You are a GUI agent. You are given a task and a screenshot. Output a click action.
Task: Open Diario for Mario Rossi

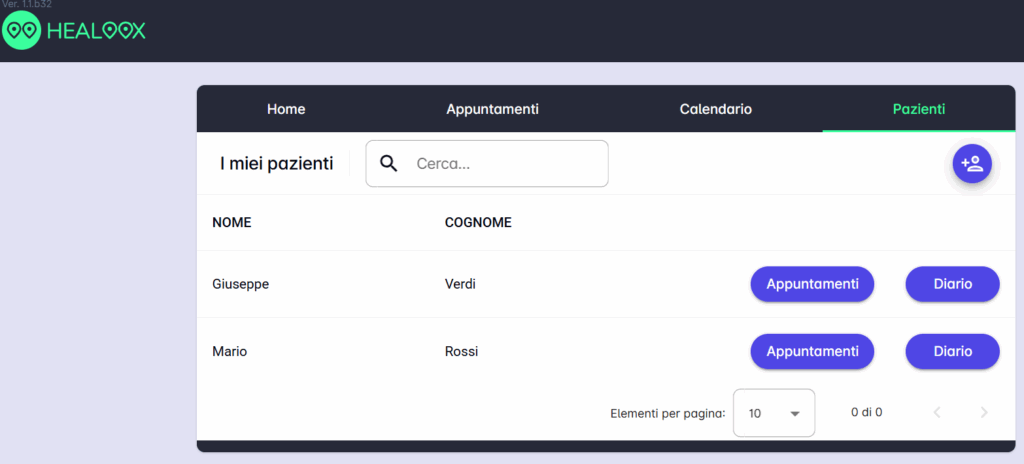[953, 352]
